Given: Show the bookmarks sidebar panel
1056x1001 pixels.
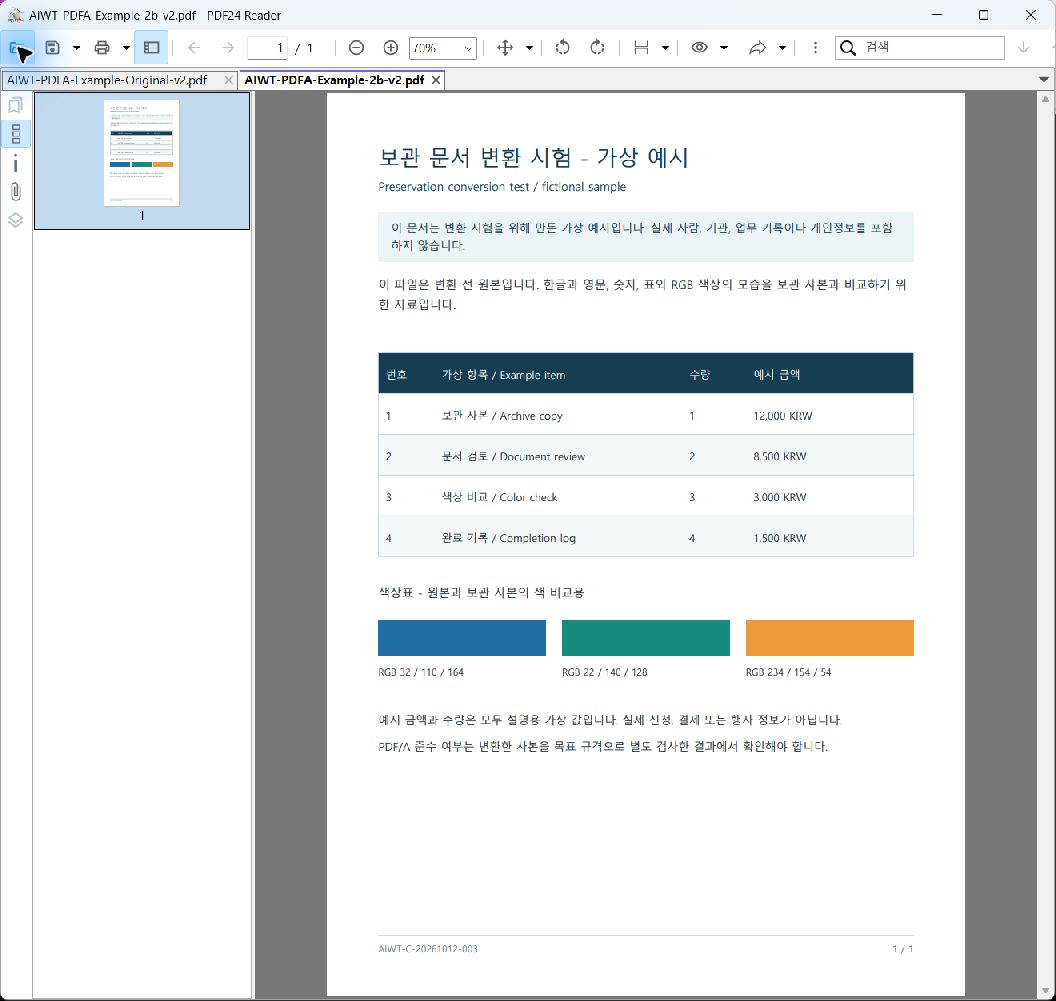Looking at the screenshot, I should [x=15, y=105].
